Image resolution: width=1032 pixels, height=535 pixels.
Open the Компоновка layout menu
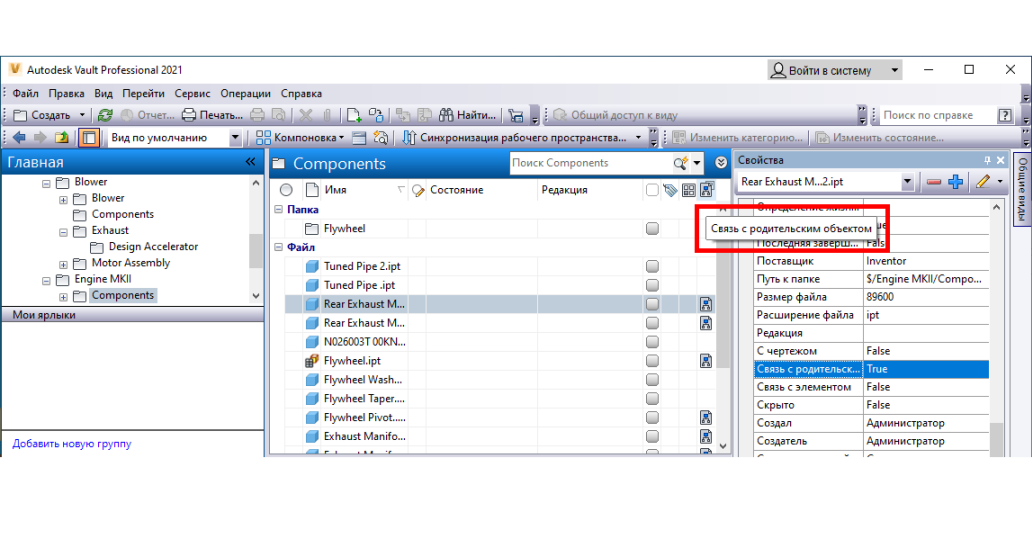[300, 138]
